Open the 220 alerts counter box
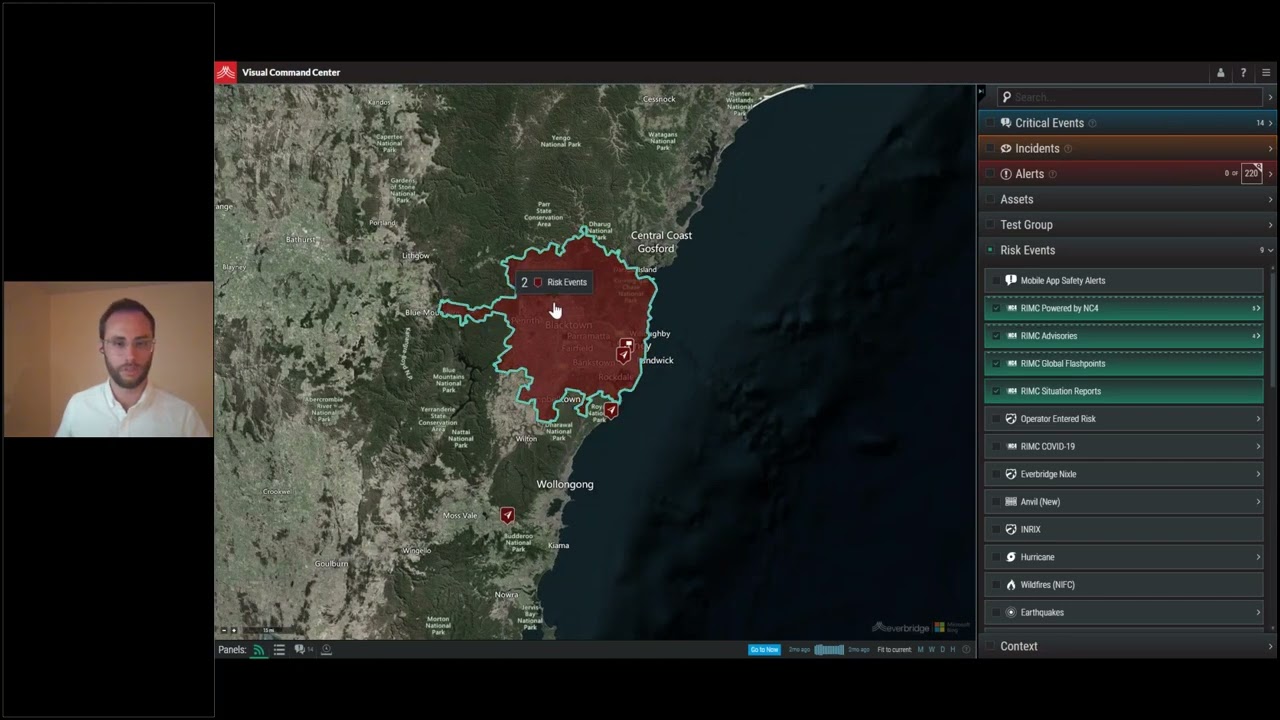The image size is (1280, 720). point(1251,173)
